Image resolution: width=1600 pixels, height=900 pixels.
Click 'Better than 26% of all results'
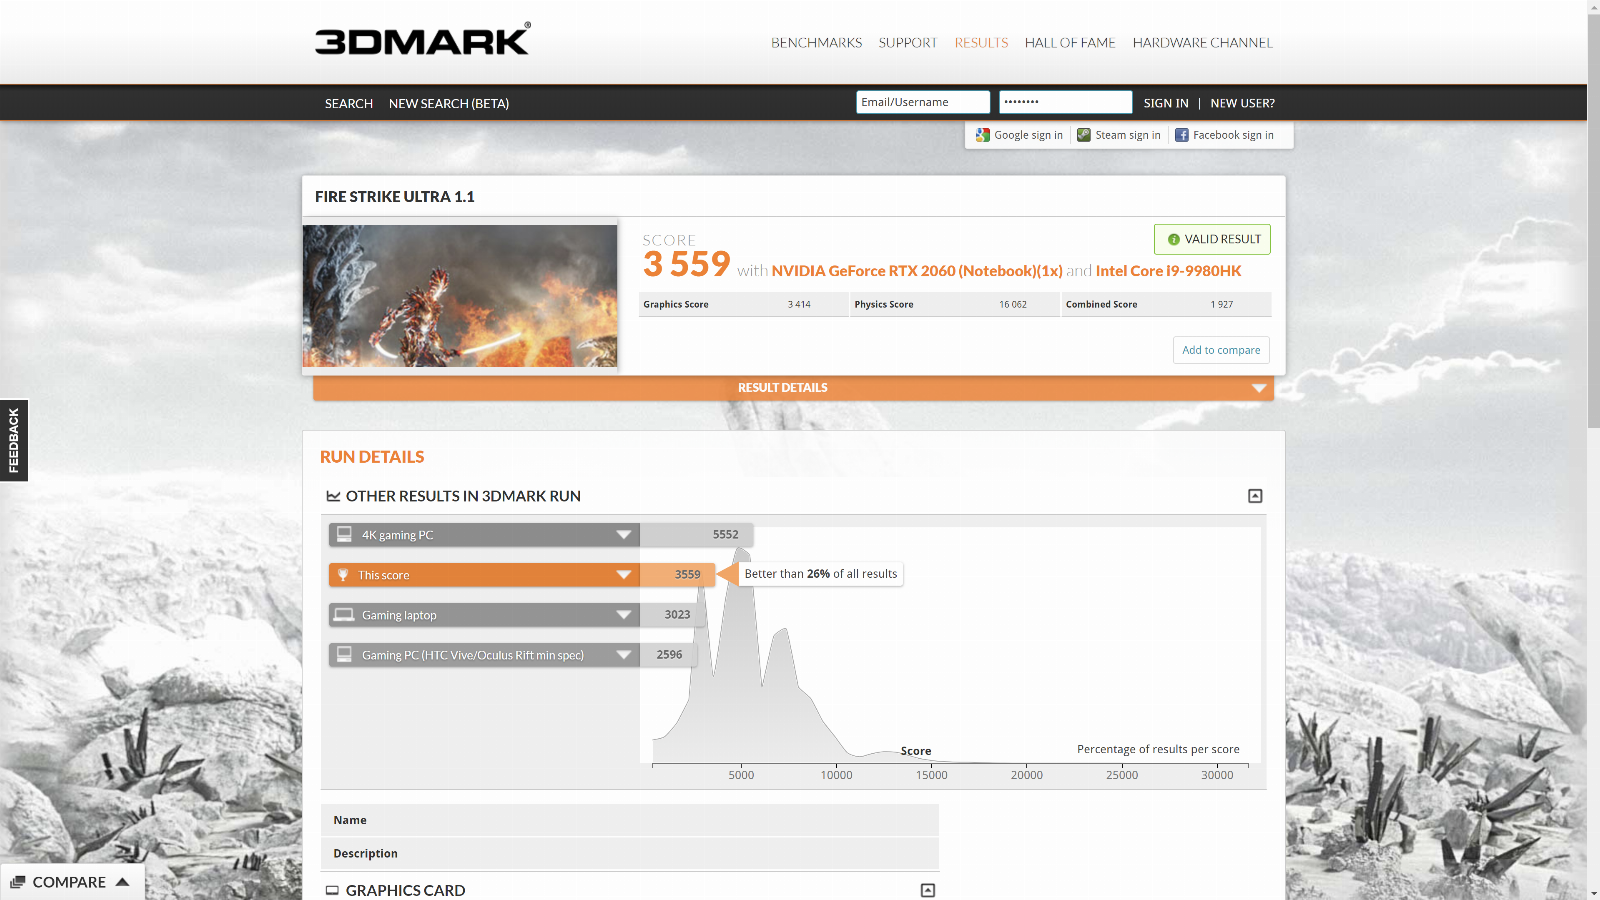tap(821, 574)
